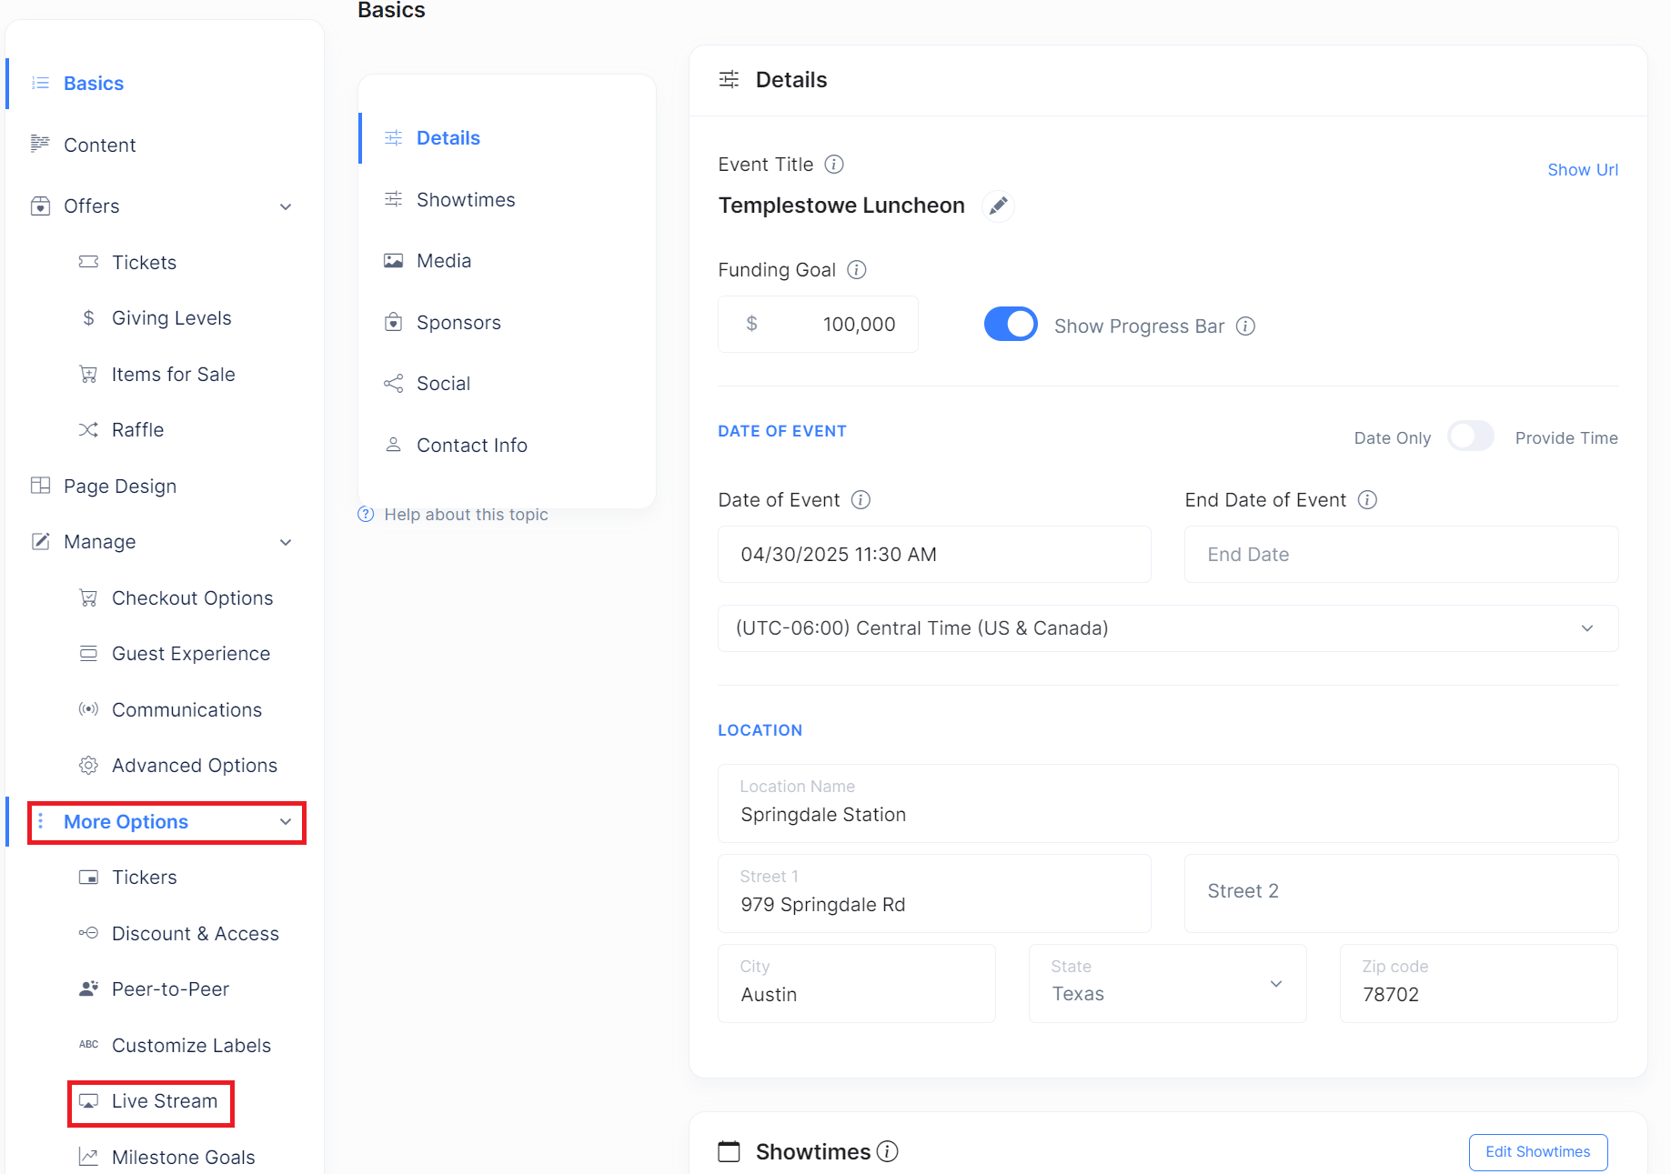Image resolution: width=1671 pixels, height=1174 pixels.
Task: Click the Show Progress Bar info icon
Action: click(1246, 326)
